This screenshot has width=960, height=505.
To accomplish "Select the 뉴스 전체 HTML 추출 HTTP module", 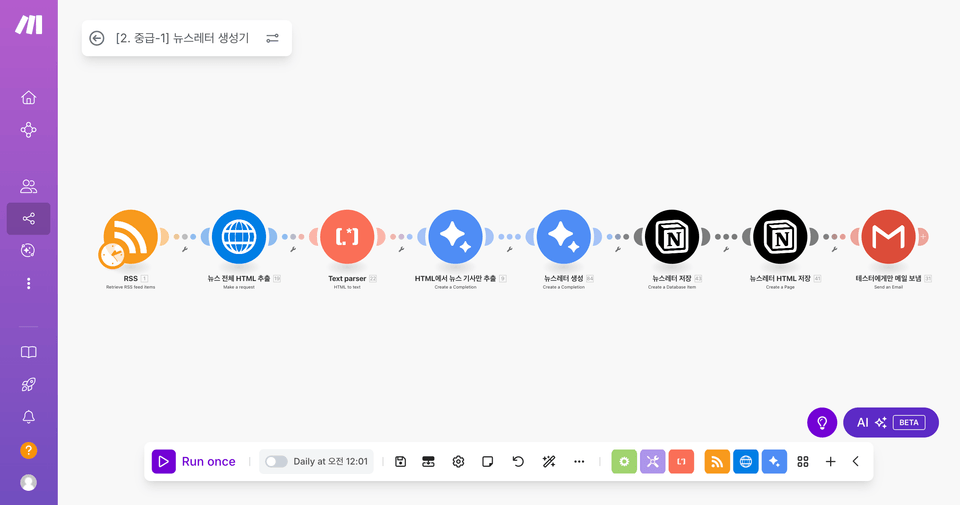I will (x=239, y=236).
